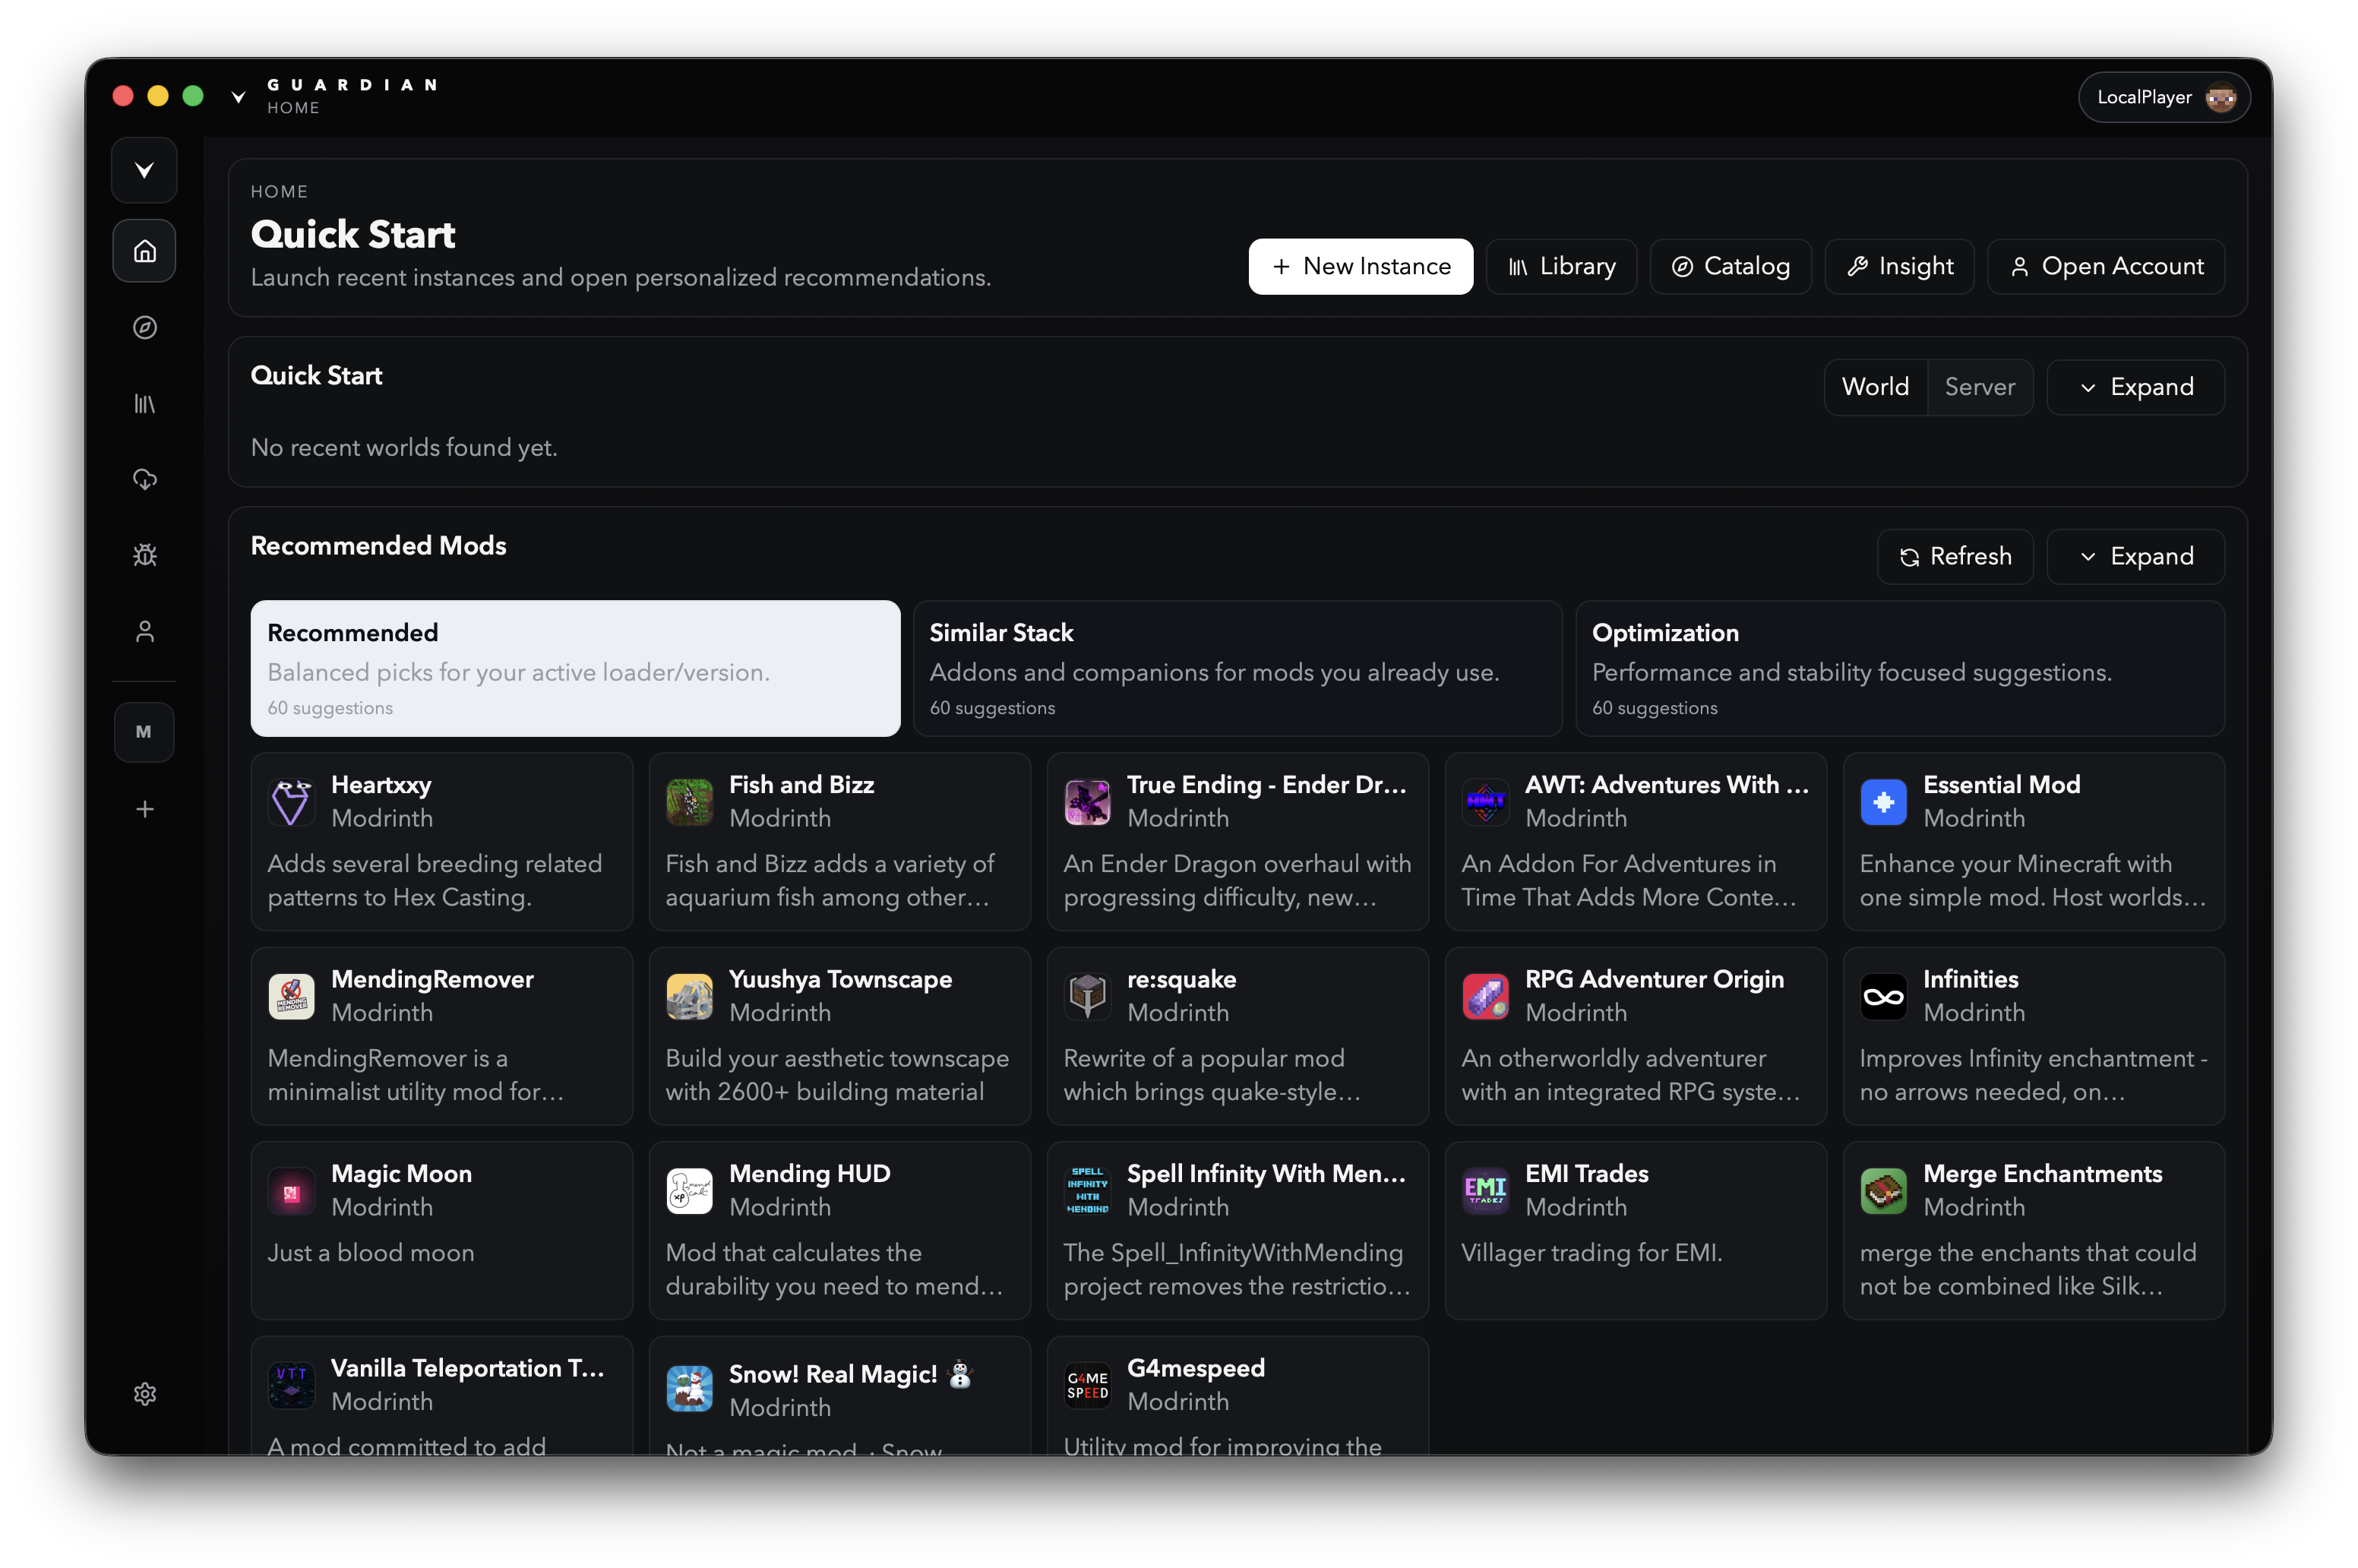Click the LocalPlayer avatar head
Viewport: 2358px width, 1568px height.
tap(2221, 97)
